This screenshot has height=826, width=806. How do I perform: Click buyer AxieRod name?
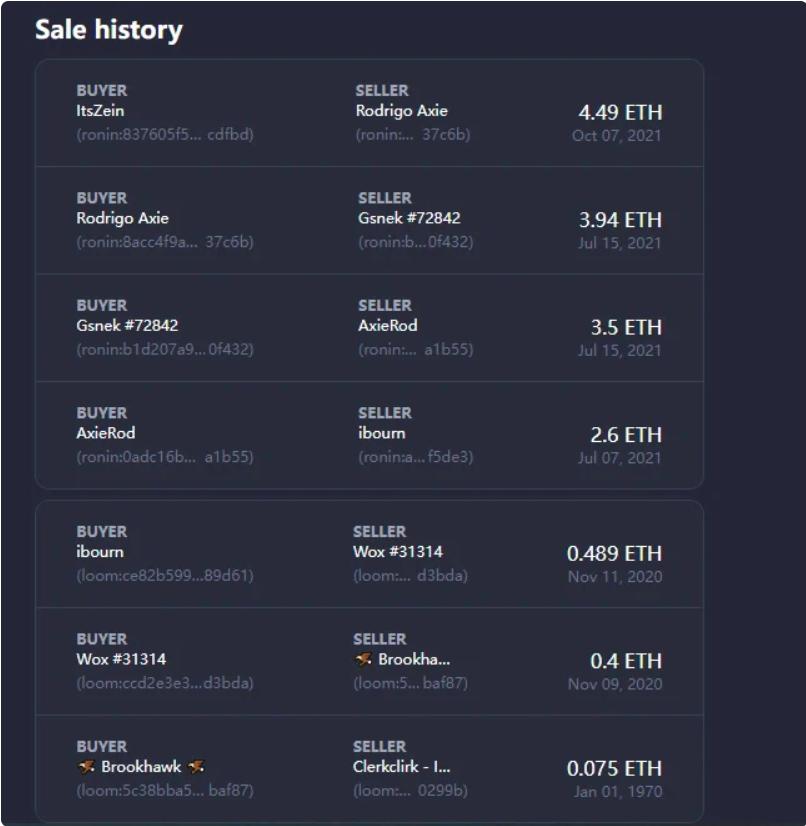click(106, 433)
